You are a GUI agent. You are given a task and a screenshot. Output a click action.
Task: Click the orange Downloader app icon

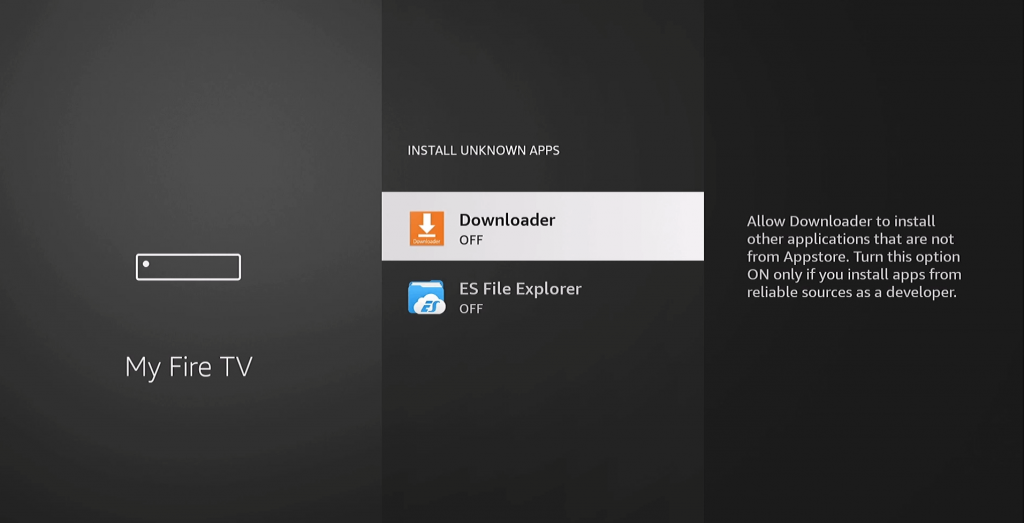pyautogui.click(x=426, y=229)
